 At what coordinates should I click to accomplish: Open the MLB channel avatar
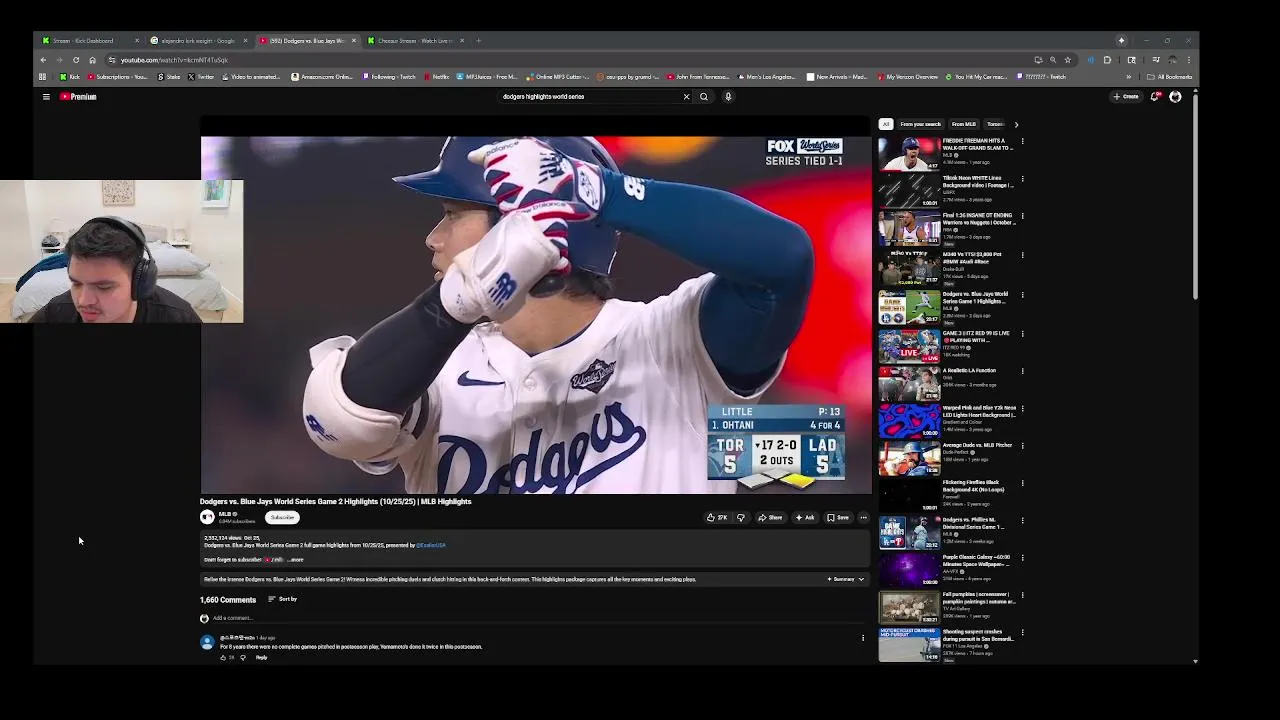pyautogui.click(x=207, y=517)
